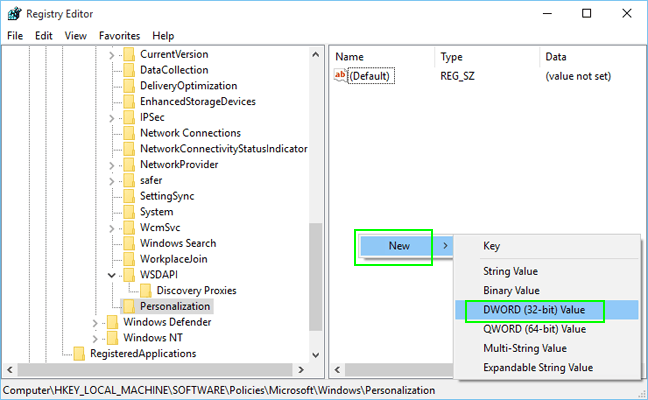Click the RegisteredApplications folder icon
Screen dimensions: 648x400
(79, 353)
